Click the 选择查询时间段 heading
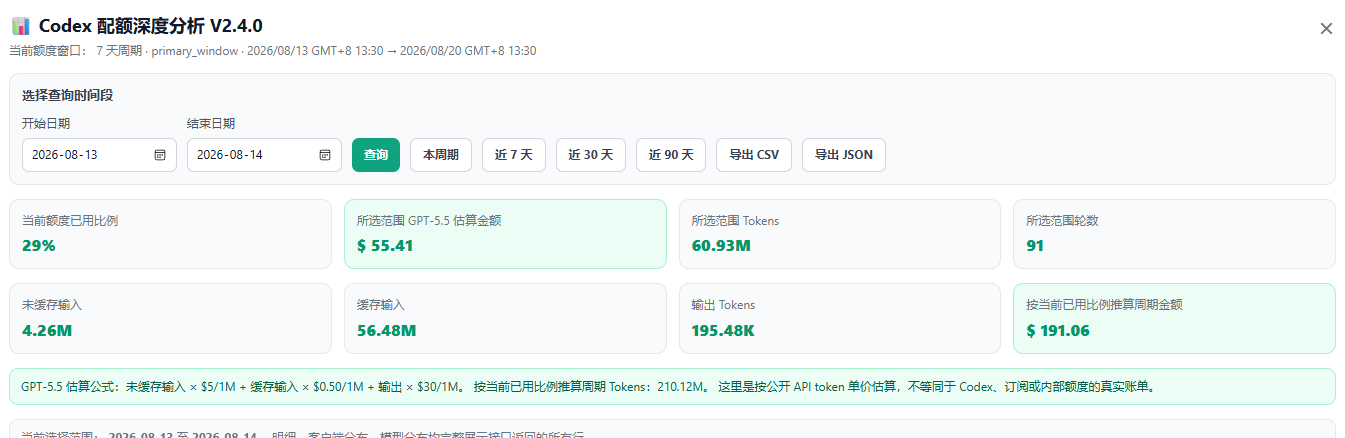 click(66, 96)
